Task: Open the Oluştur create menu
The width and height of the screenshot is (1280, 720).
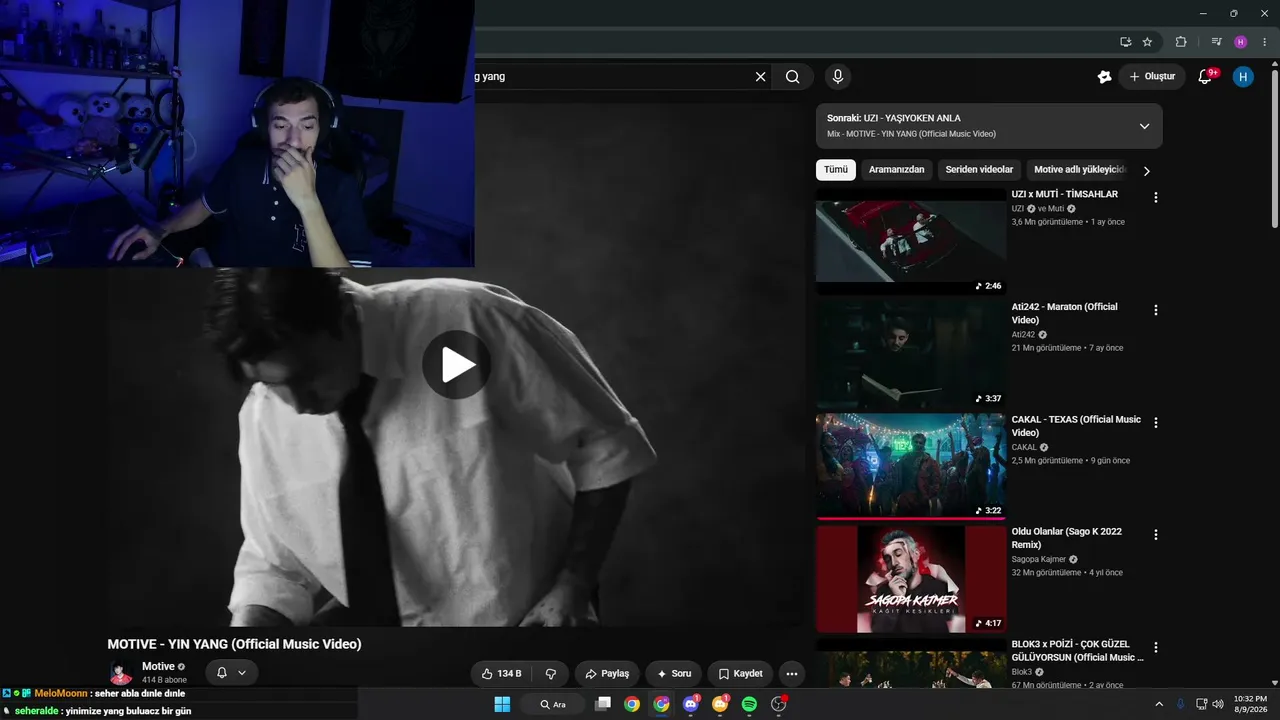Action: [1152, 77]
